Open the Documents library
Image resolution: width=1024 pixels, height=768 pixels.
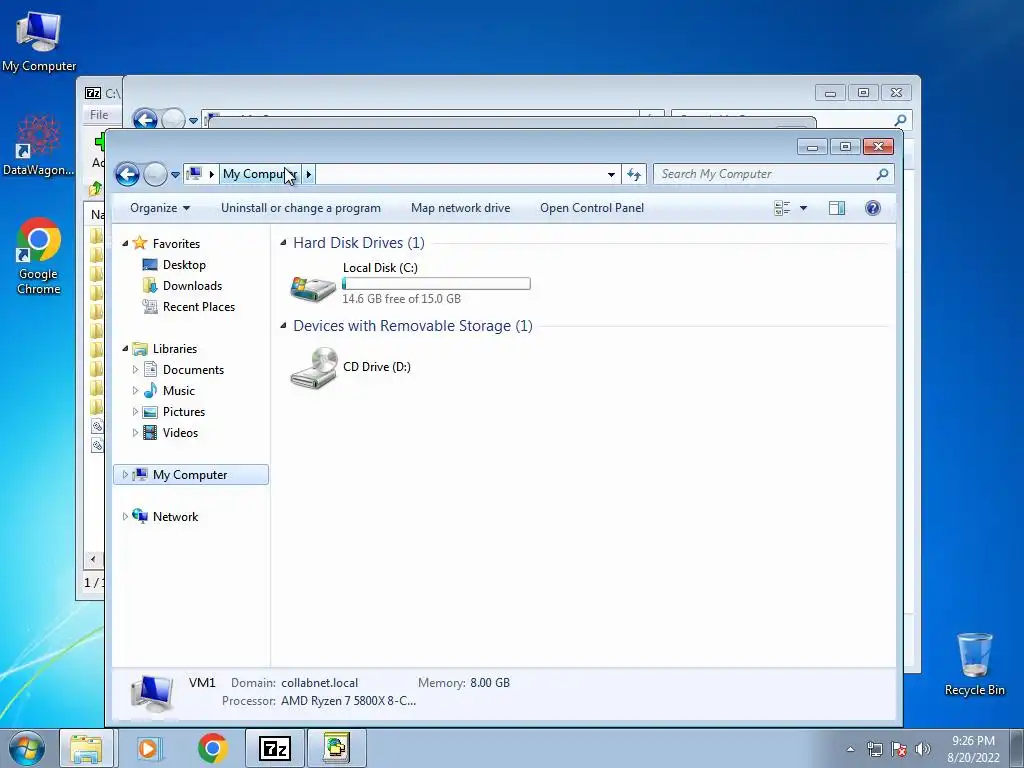[193, 370]
